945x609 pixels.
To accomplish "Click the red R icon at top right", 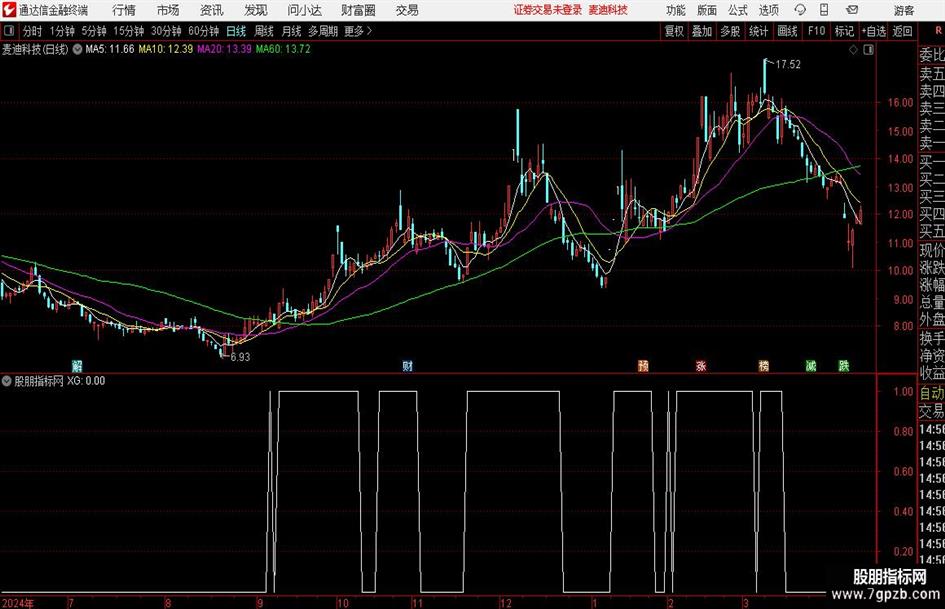I will pos(937,31).
